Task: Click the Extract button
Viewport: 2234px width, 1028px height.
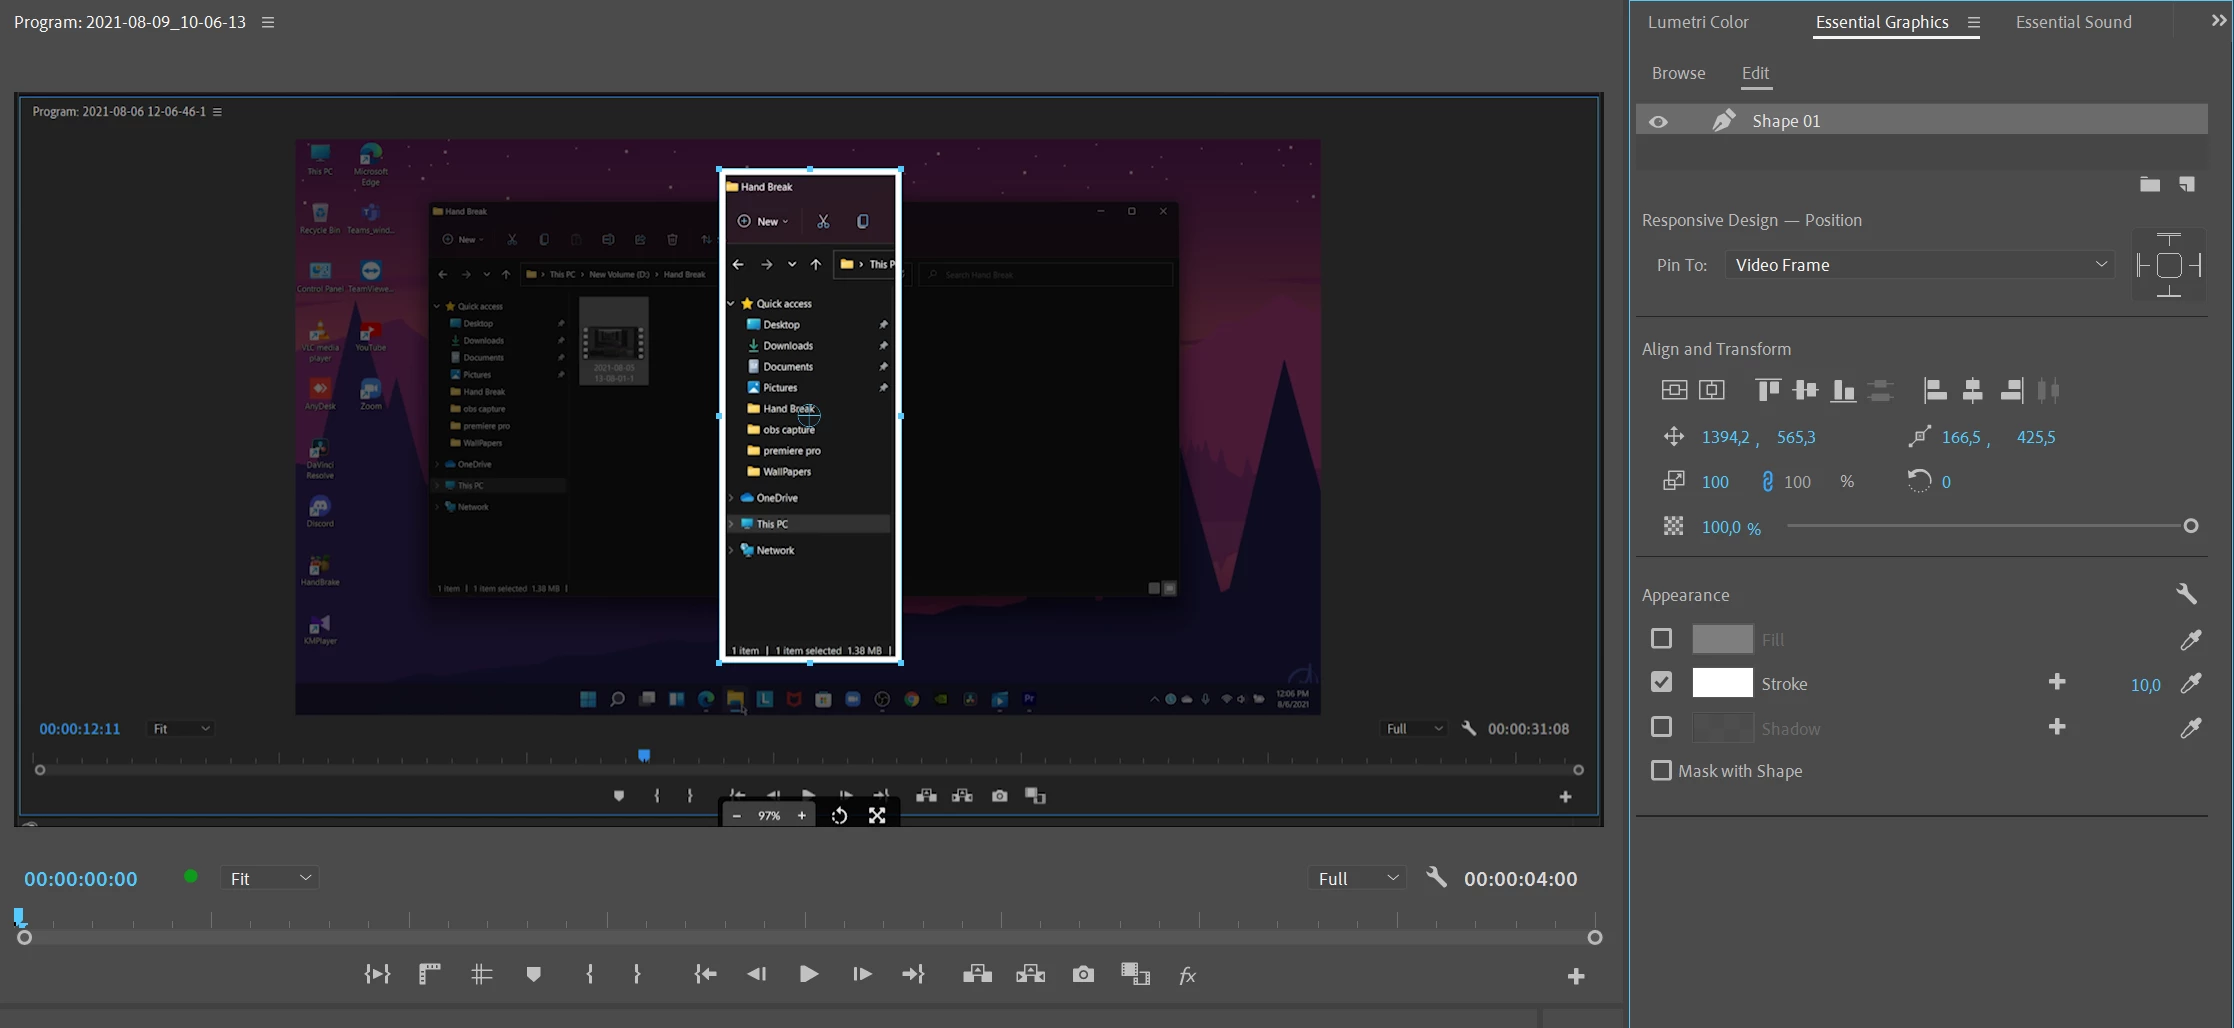Action: click(1030, 974)
